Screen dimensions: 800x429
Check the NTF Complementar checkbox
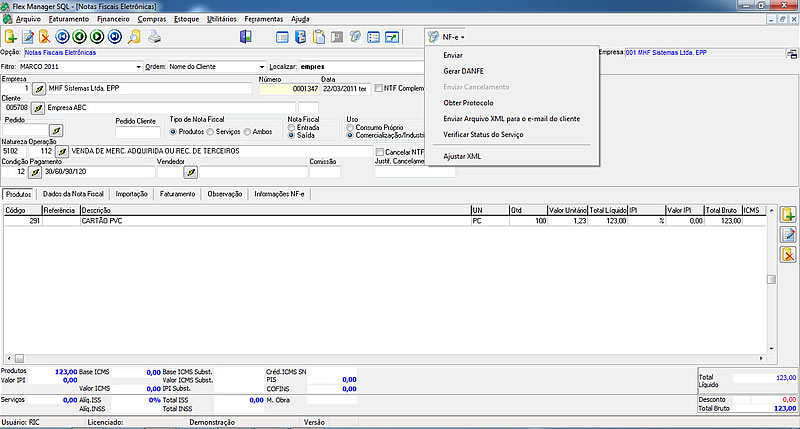coord(378,88)
